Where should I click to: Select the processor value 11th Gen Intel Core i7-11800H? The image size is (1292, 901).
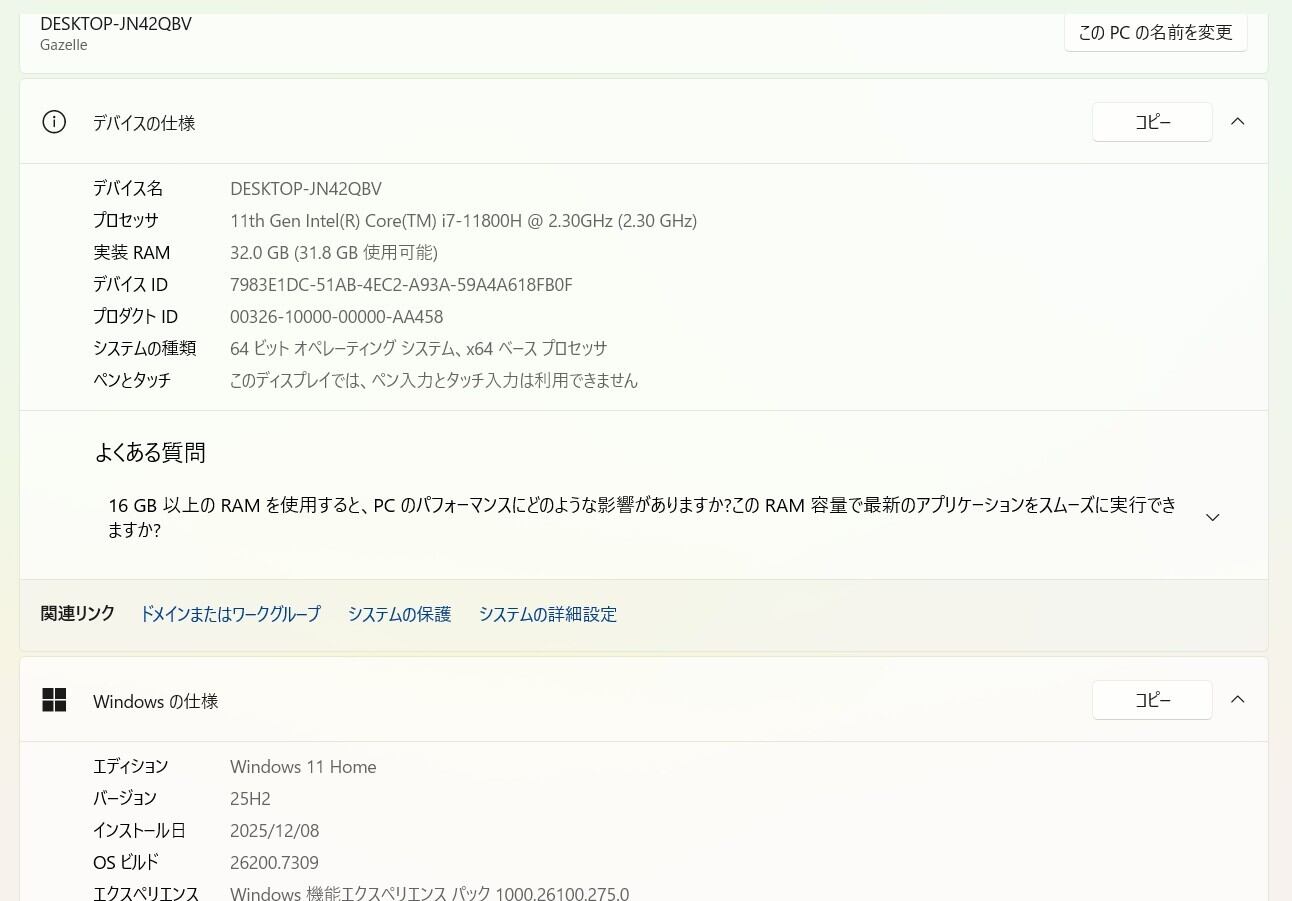pyautogui.click(x=463, y=221)
